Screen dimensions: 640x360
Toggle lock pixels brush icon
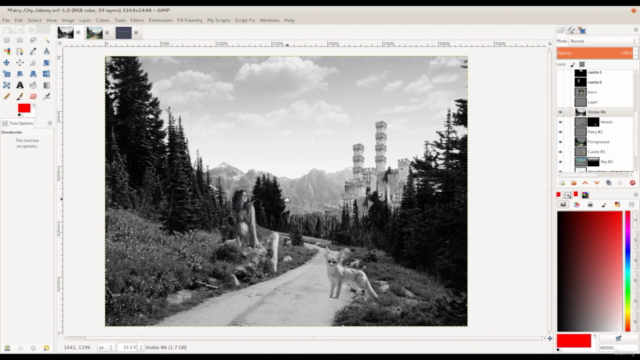(x=572, y=64)
